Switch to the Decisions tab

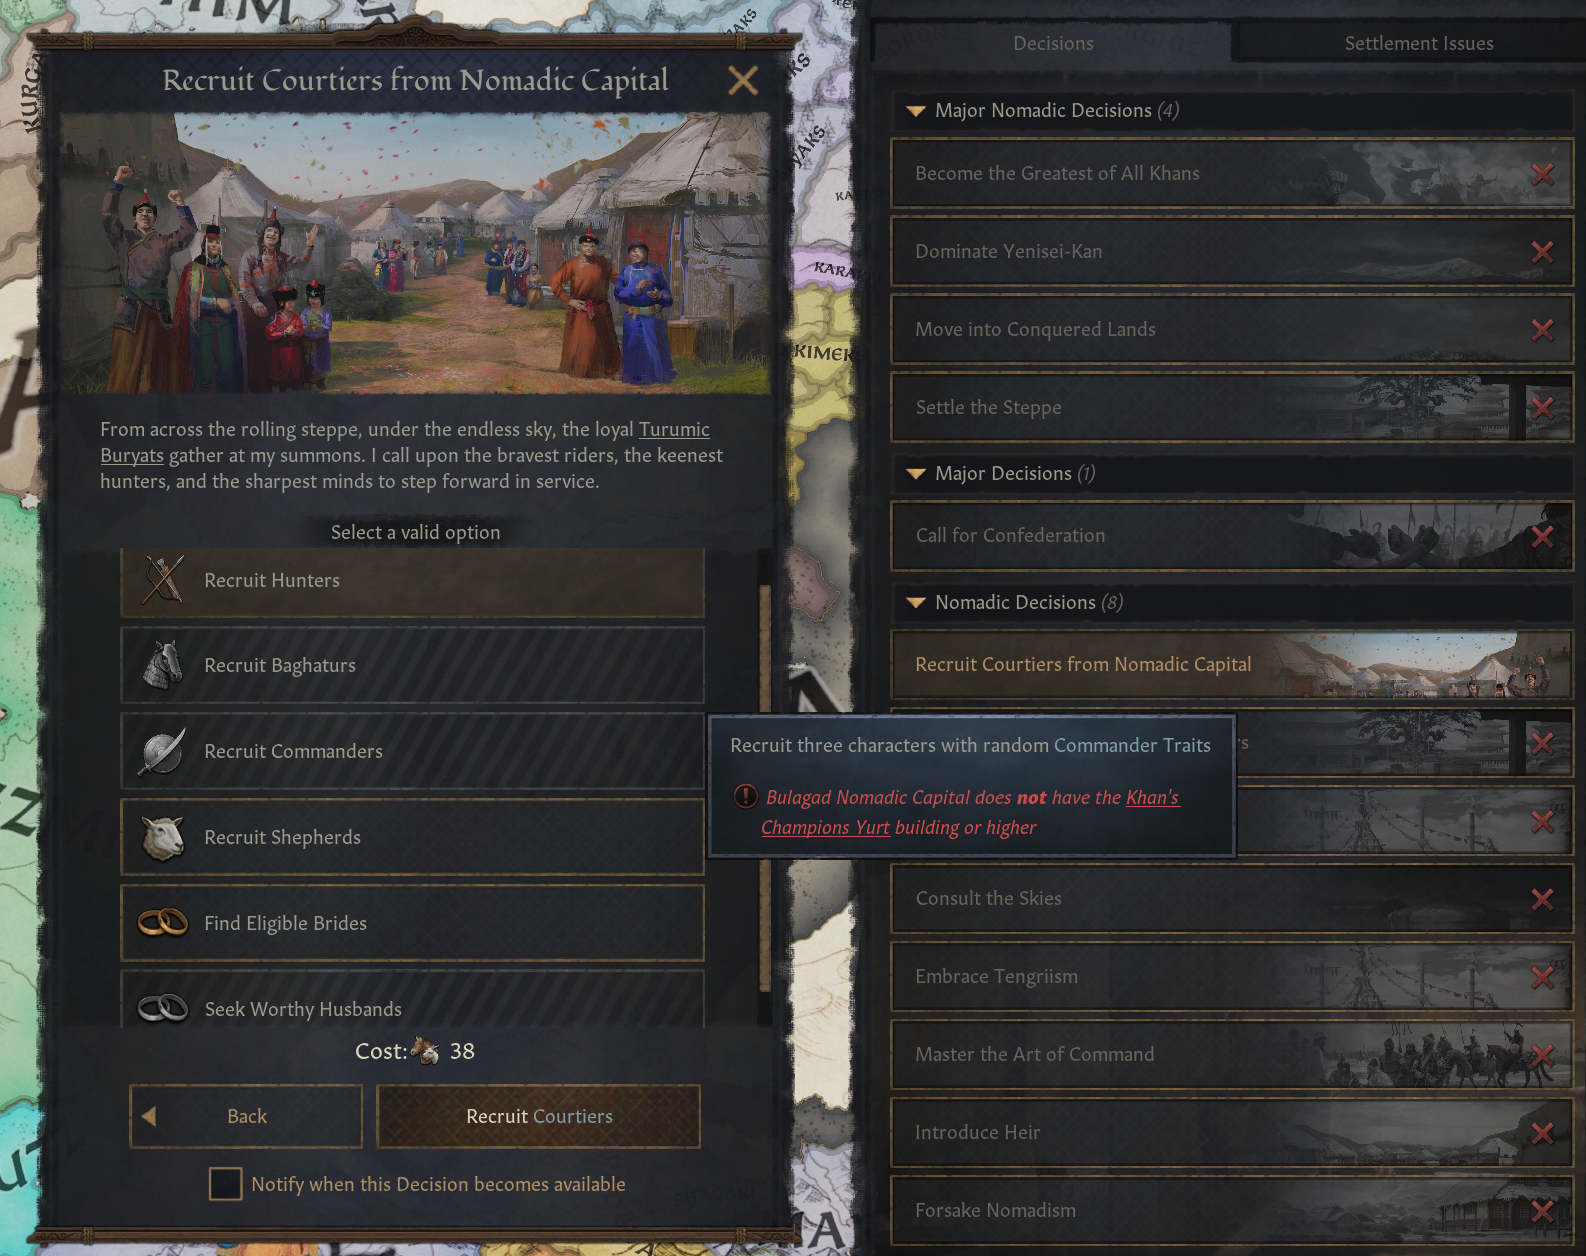tap(1053, 43)
